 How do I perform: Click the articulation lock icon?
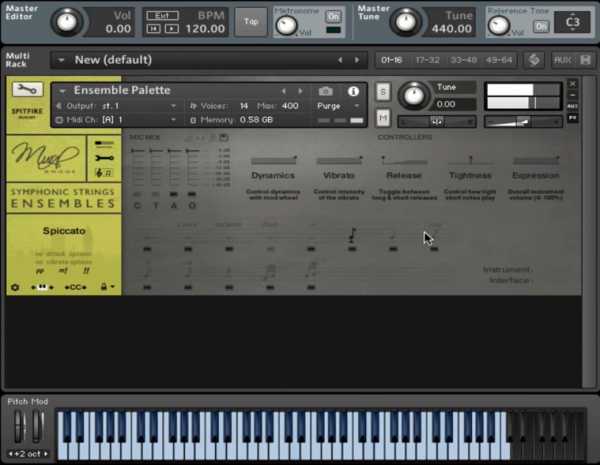click(x=103, y=286)
